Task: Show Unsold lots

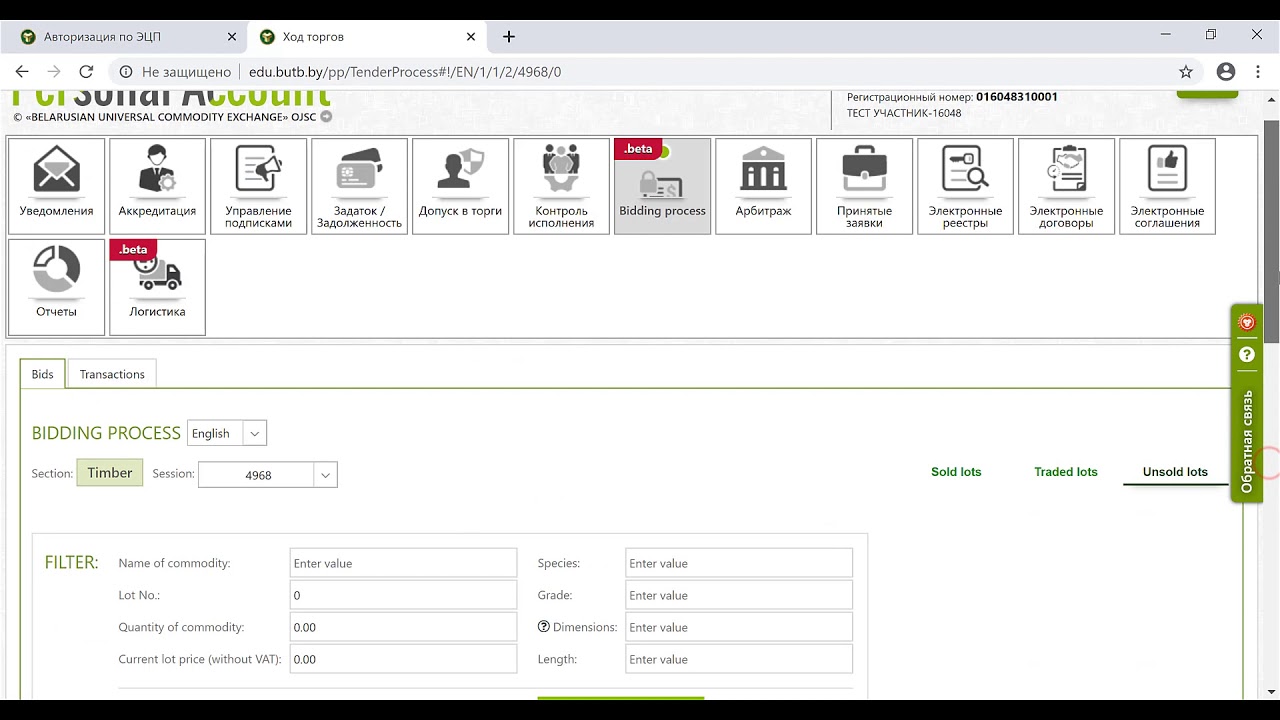Action: tap(1175, 472)
